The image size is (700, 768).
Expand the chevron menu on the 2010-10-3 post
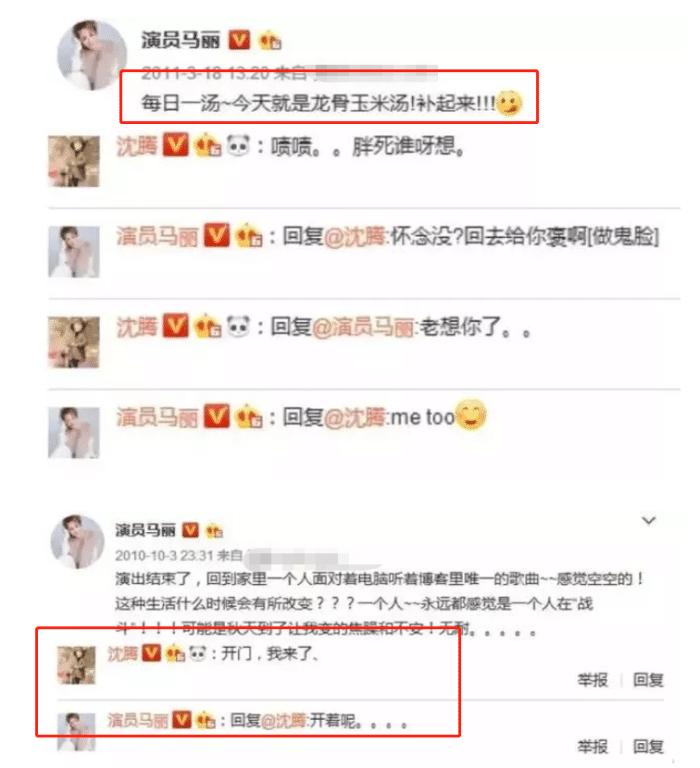click(649, 520)
